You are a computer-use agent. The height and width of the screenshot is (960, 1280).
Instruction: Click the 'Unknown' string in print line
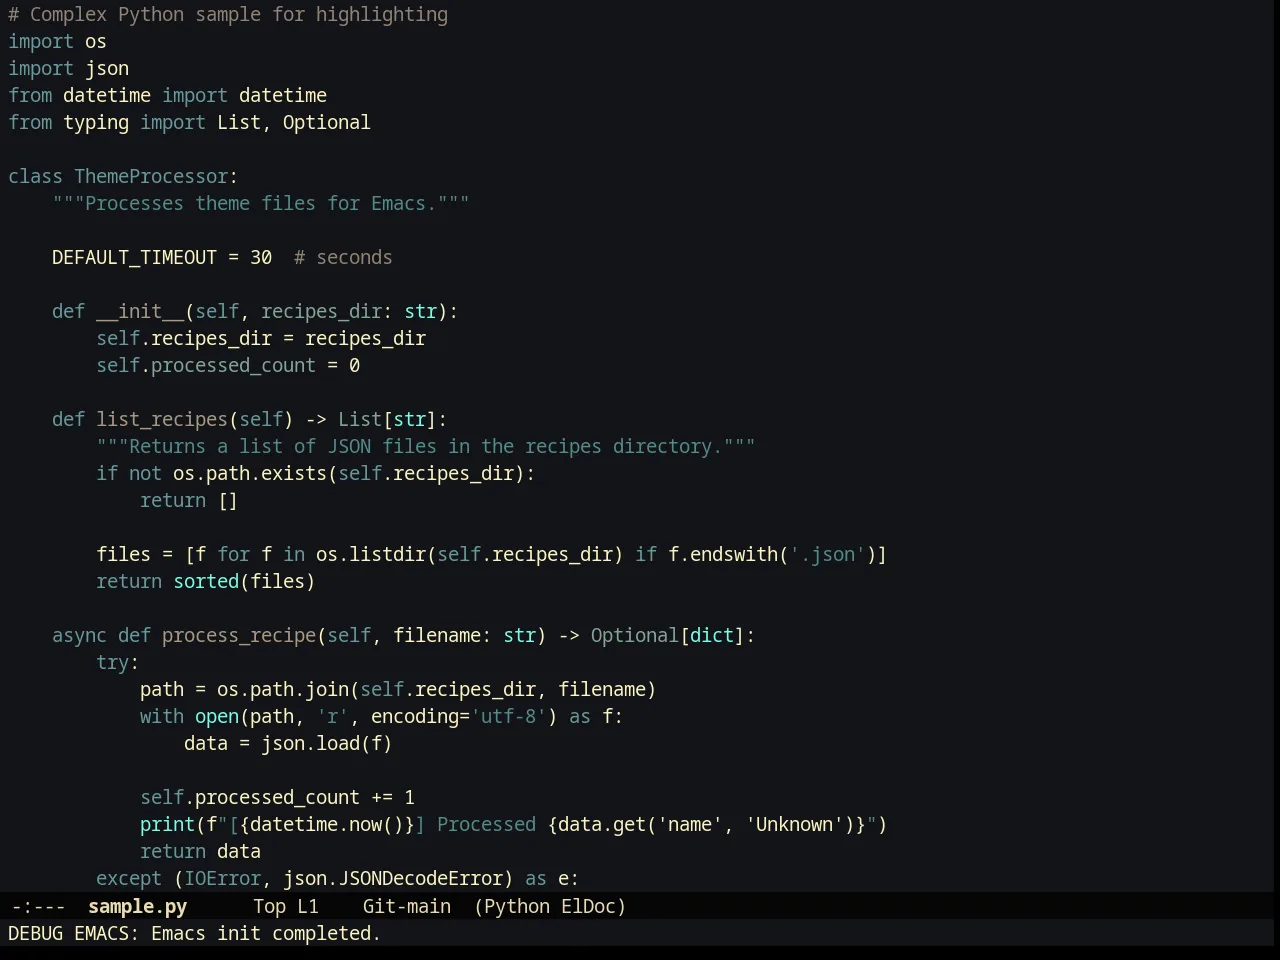click(x=794, y=825)
